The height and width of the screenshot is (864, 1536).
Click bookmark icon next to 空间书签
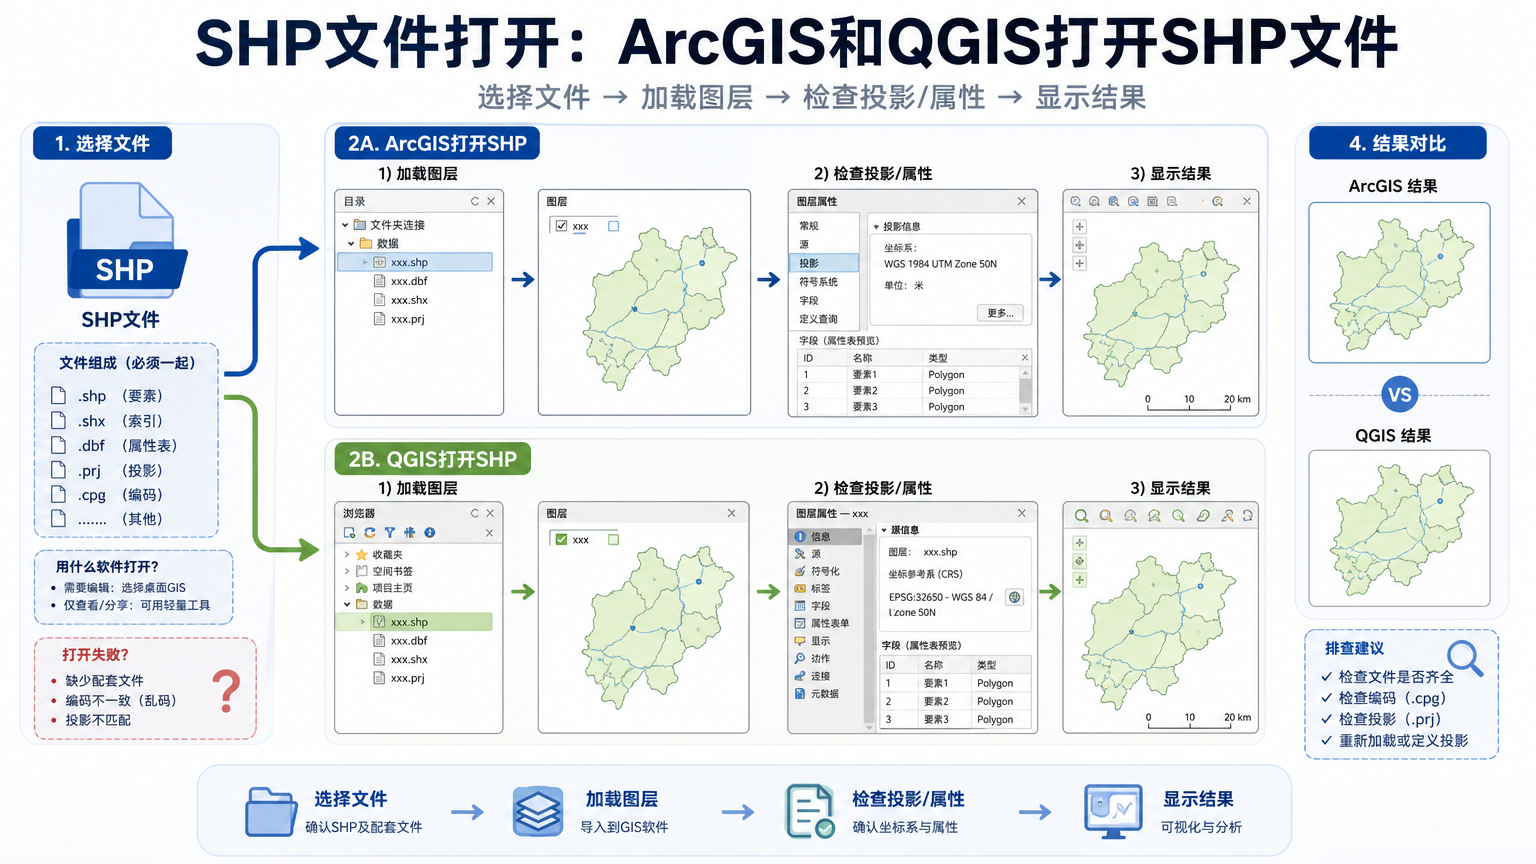(362, 571)
